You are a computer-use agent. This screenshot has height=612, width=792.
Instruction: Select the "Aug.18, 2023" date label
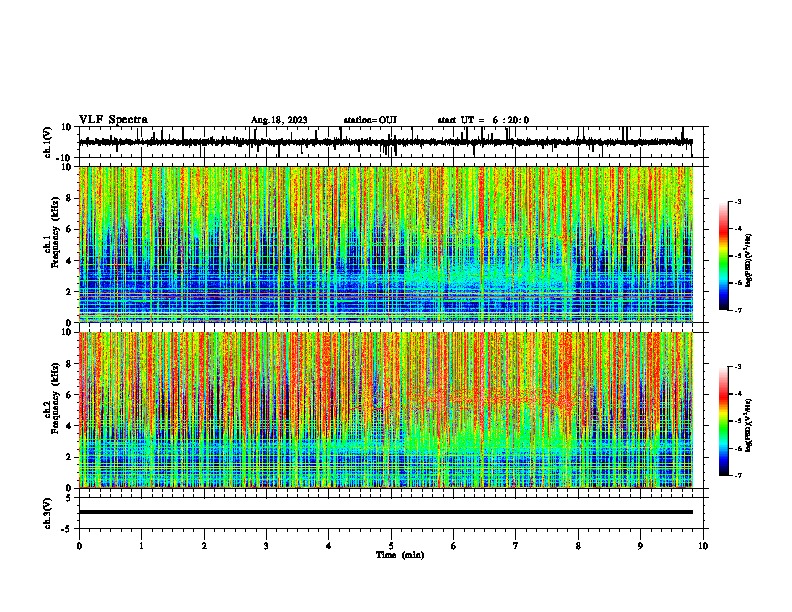tap(279, 120)
